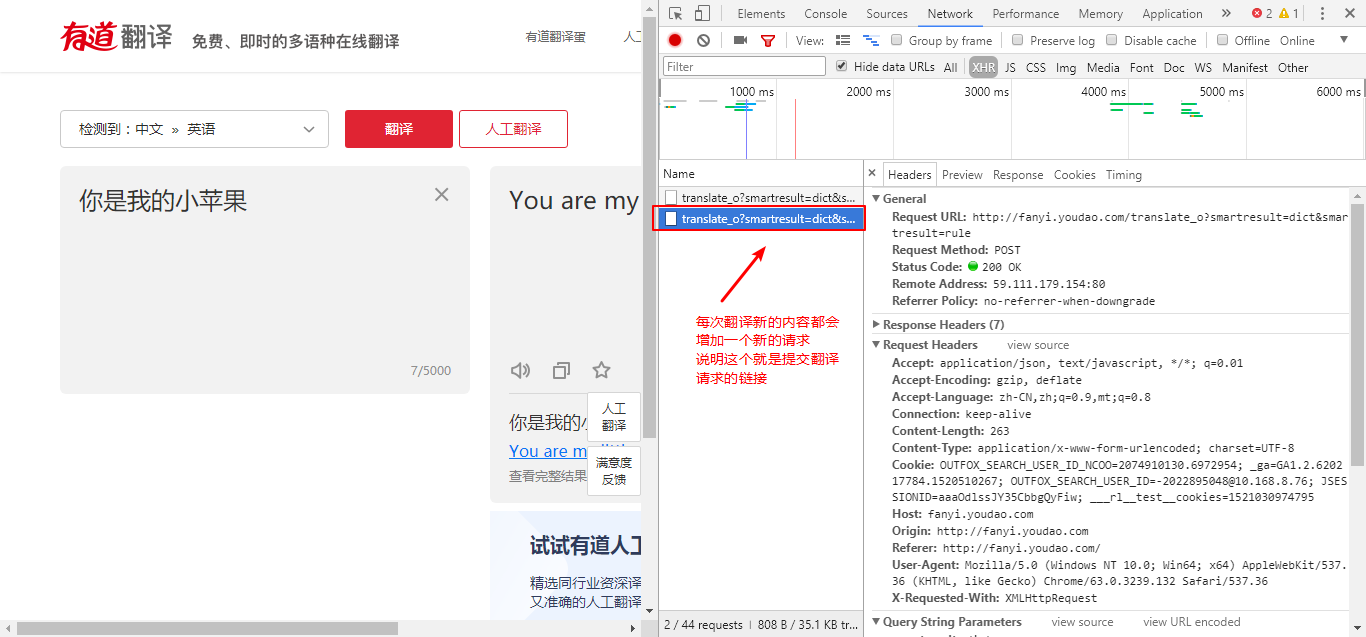This screenshot has width=1366, height=637.
Task: Enable Disable cache checkbox
Action: point(1112,40)
